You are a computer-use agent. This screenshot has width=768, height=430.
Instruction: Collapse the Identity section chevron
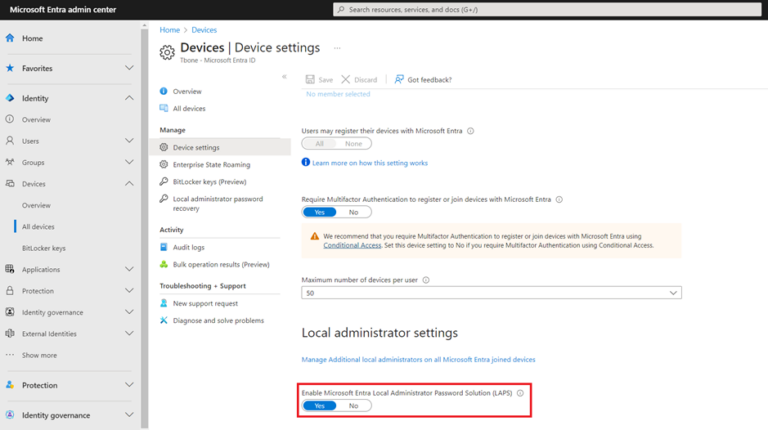129,98
